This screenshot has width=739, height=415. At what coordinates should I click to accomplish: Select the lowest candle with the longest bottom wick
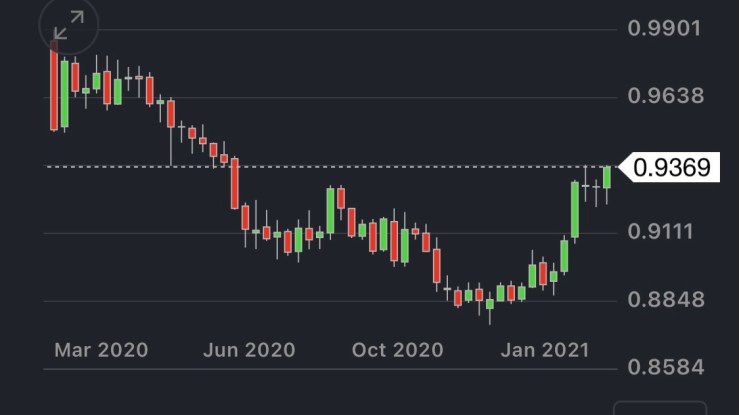[x=490, y=305]
